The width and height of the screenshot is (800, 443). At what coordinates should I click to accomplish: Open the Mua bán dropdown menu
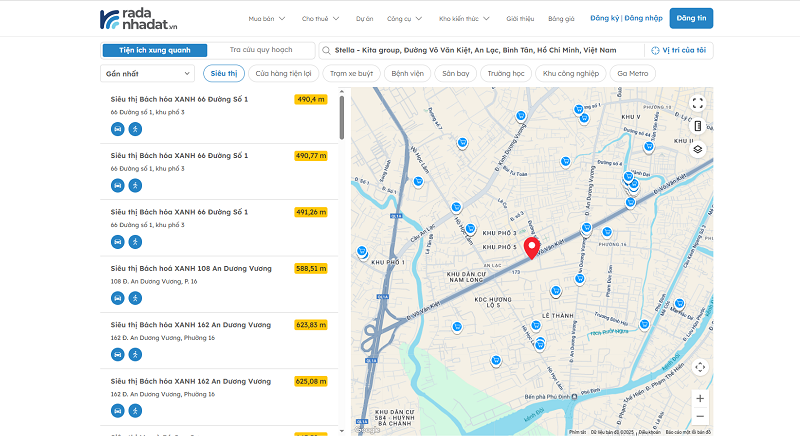coord(267,18)
